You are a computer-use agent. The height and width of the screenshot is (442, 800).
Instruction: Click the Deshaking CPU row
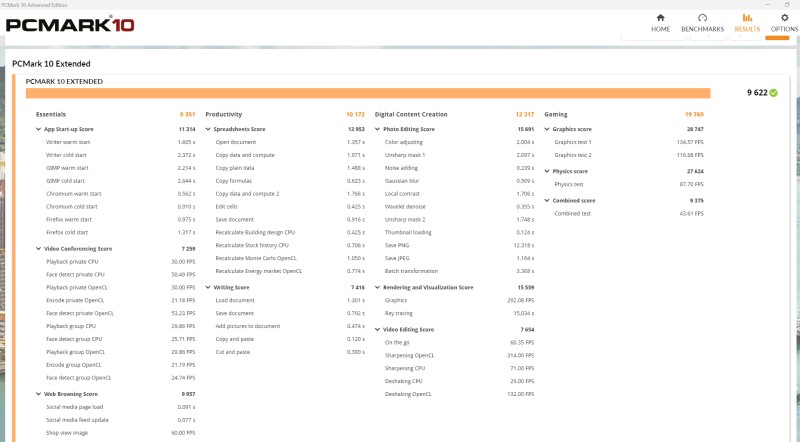459,381
